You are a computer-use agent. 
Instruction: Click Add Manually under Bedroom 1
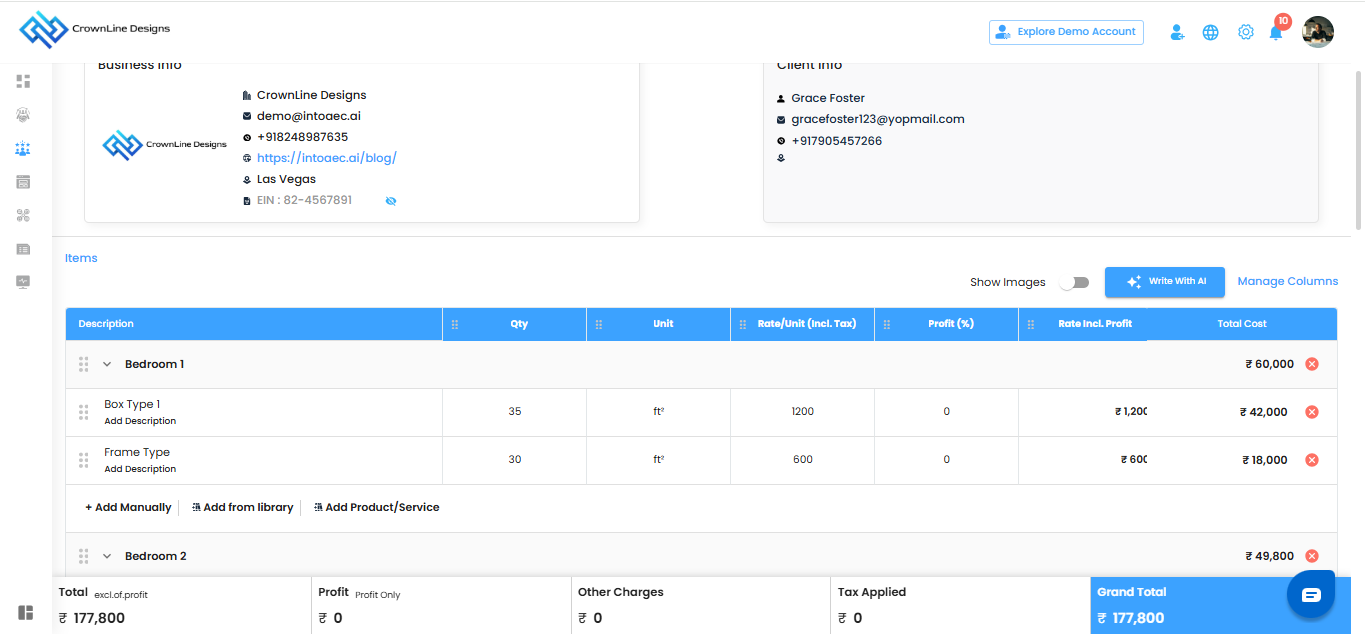[128, 507]
